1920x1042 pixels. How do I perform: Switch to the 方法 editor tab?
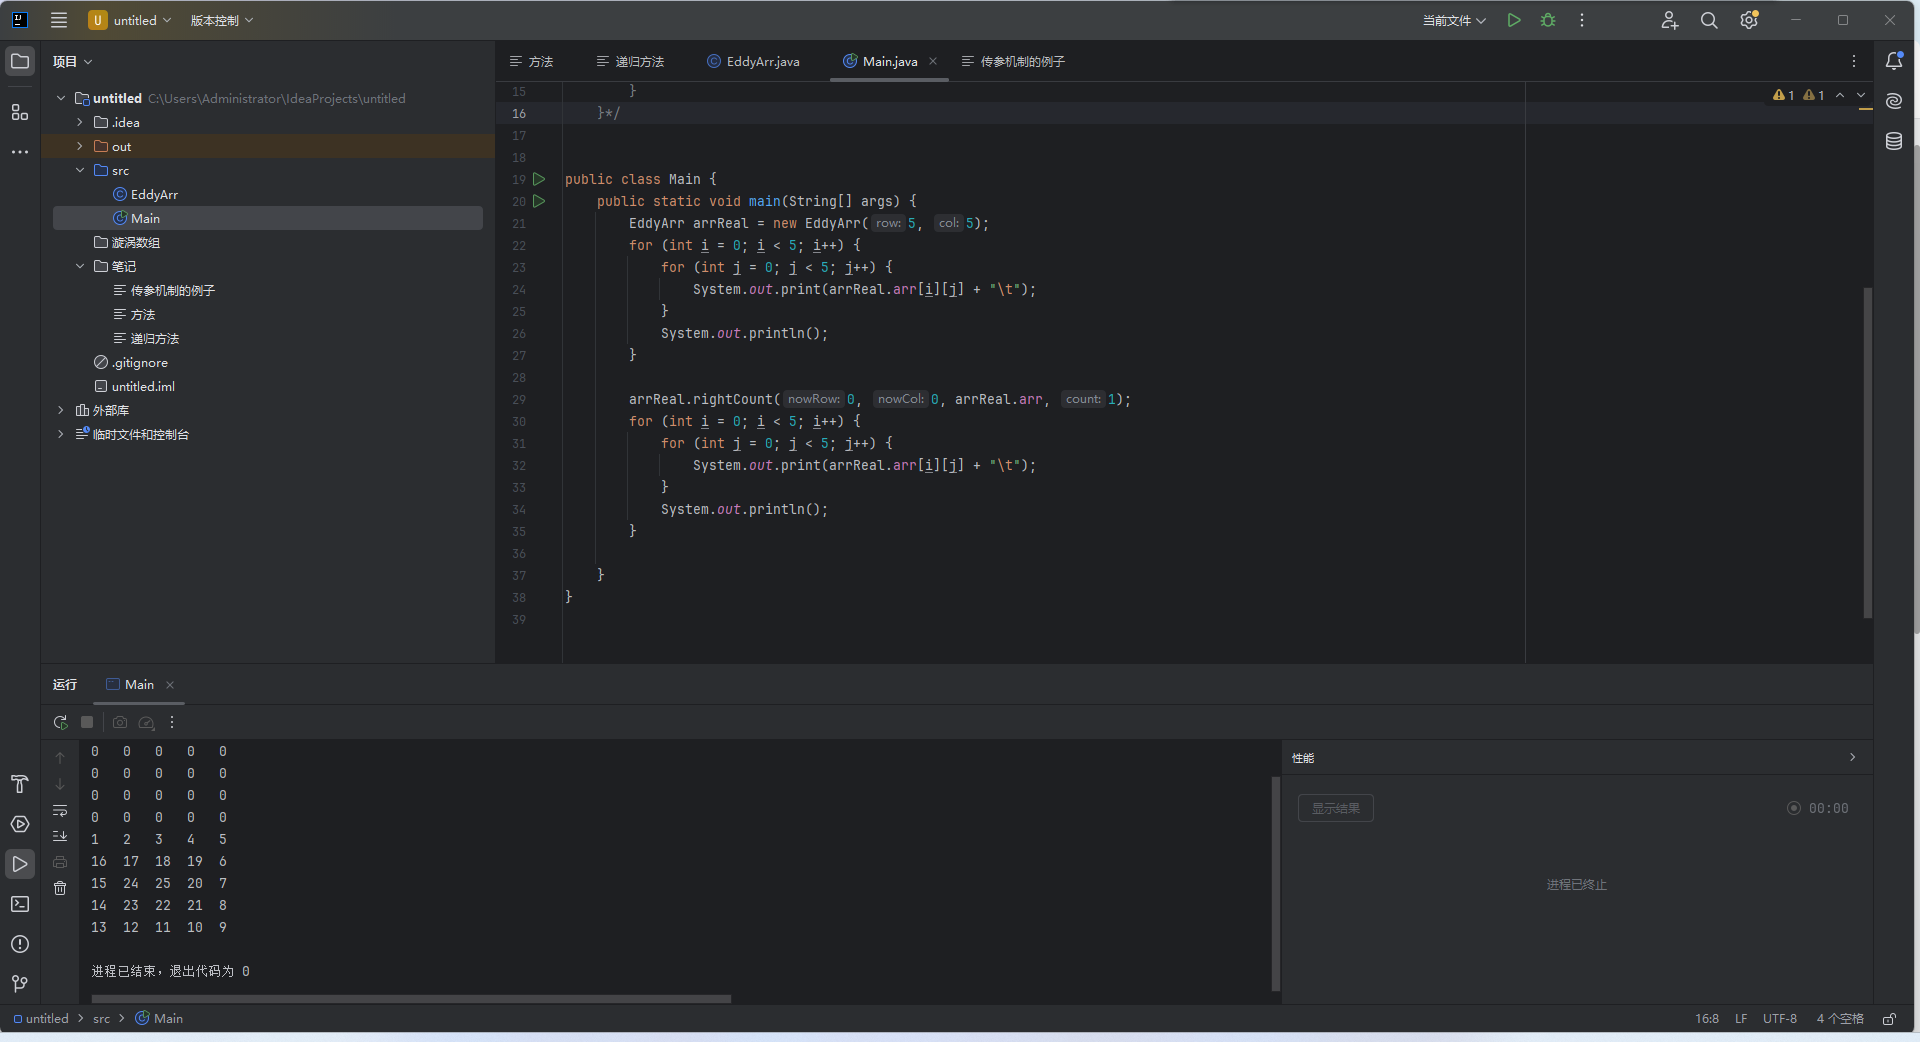pos(531,62)
